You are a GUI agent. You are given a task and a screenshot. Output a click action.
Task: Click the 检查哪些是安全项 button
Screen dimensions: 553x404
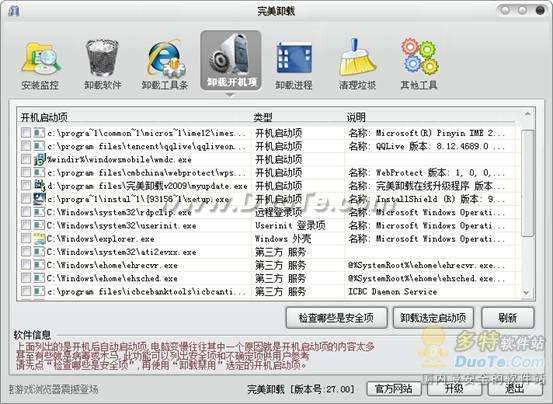pos(336,318)
